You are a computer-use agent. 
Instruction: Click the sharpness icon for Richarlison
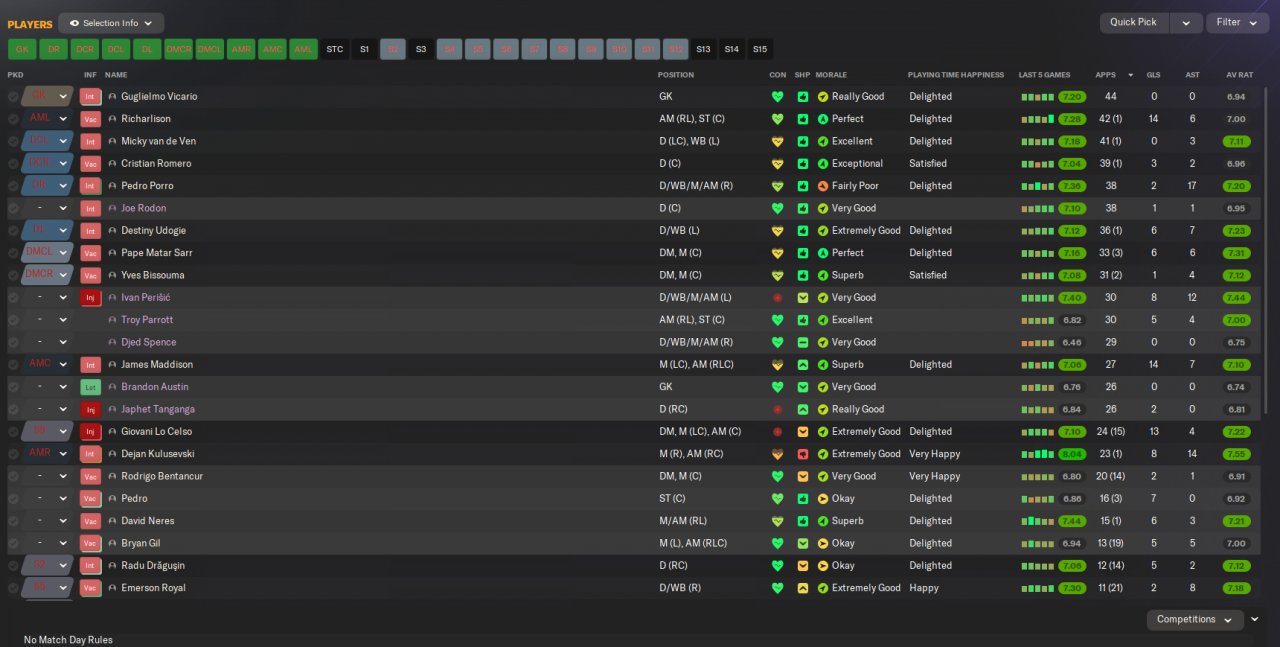pos(802,119)
